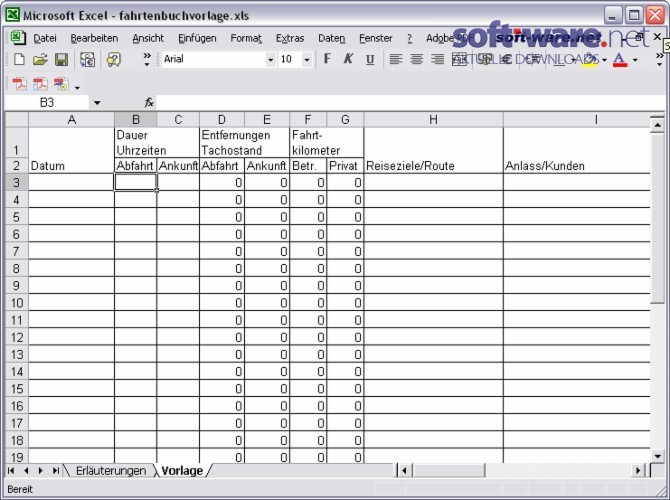Image resolution: width=670 pixels, height=500 pixels.
Task: Click the Select All corner button
Action: tap(17, 120)
